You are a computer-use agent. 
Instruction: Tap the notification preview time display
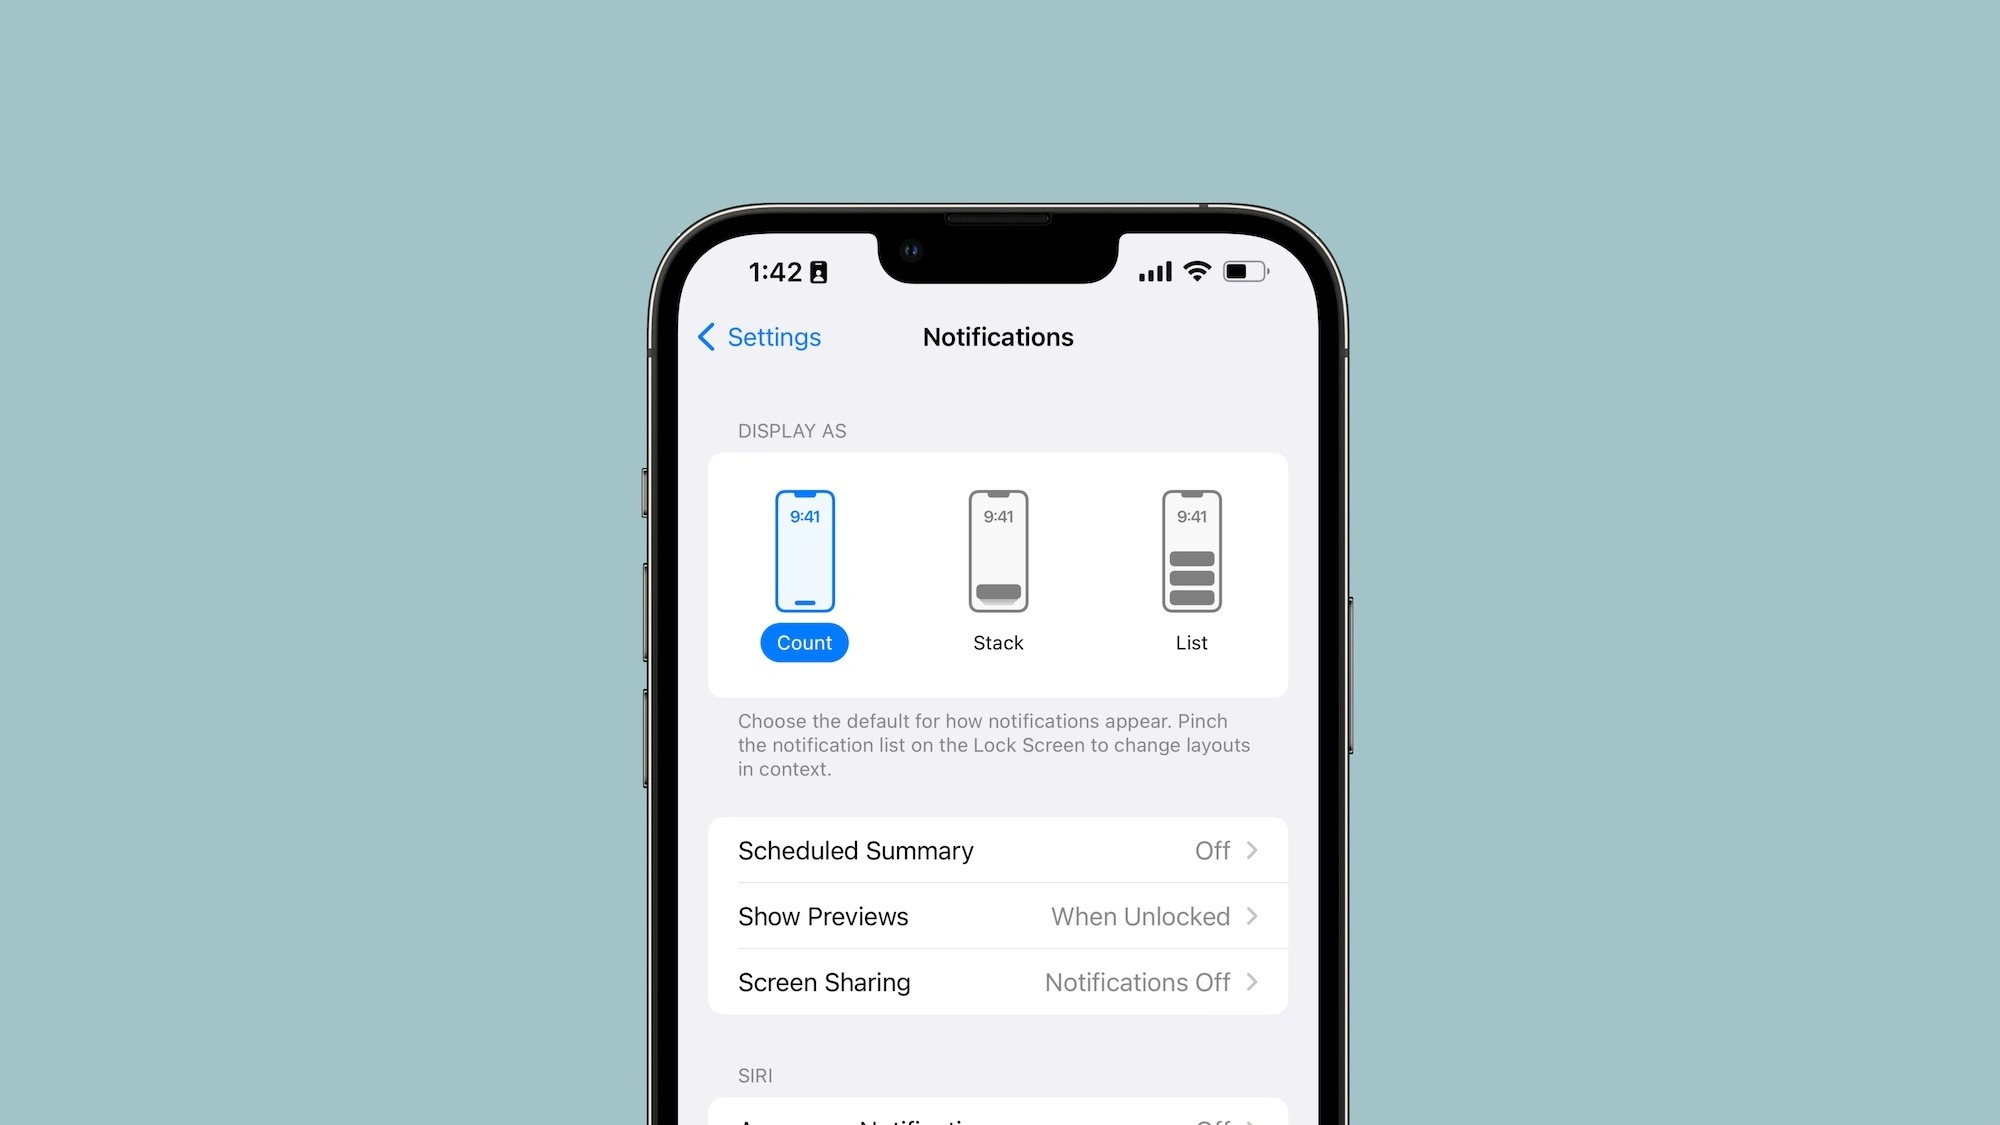[804, 515]
